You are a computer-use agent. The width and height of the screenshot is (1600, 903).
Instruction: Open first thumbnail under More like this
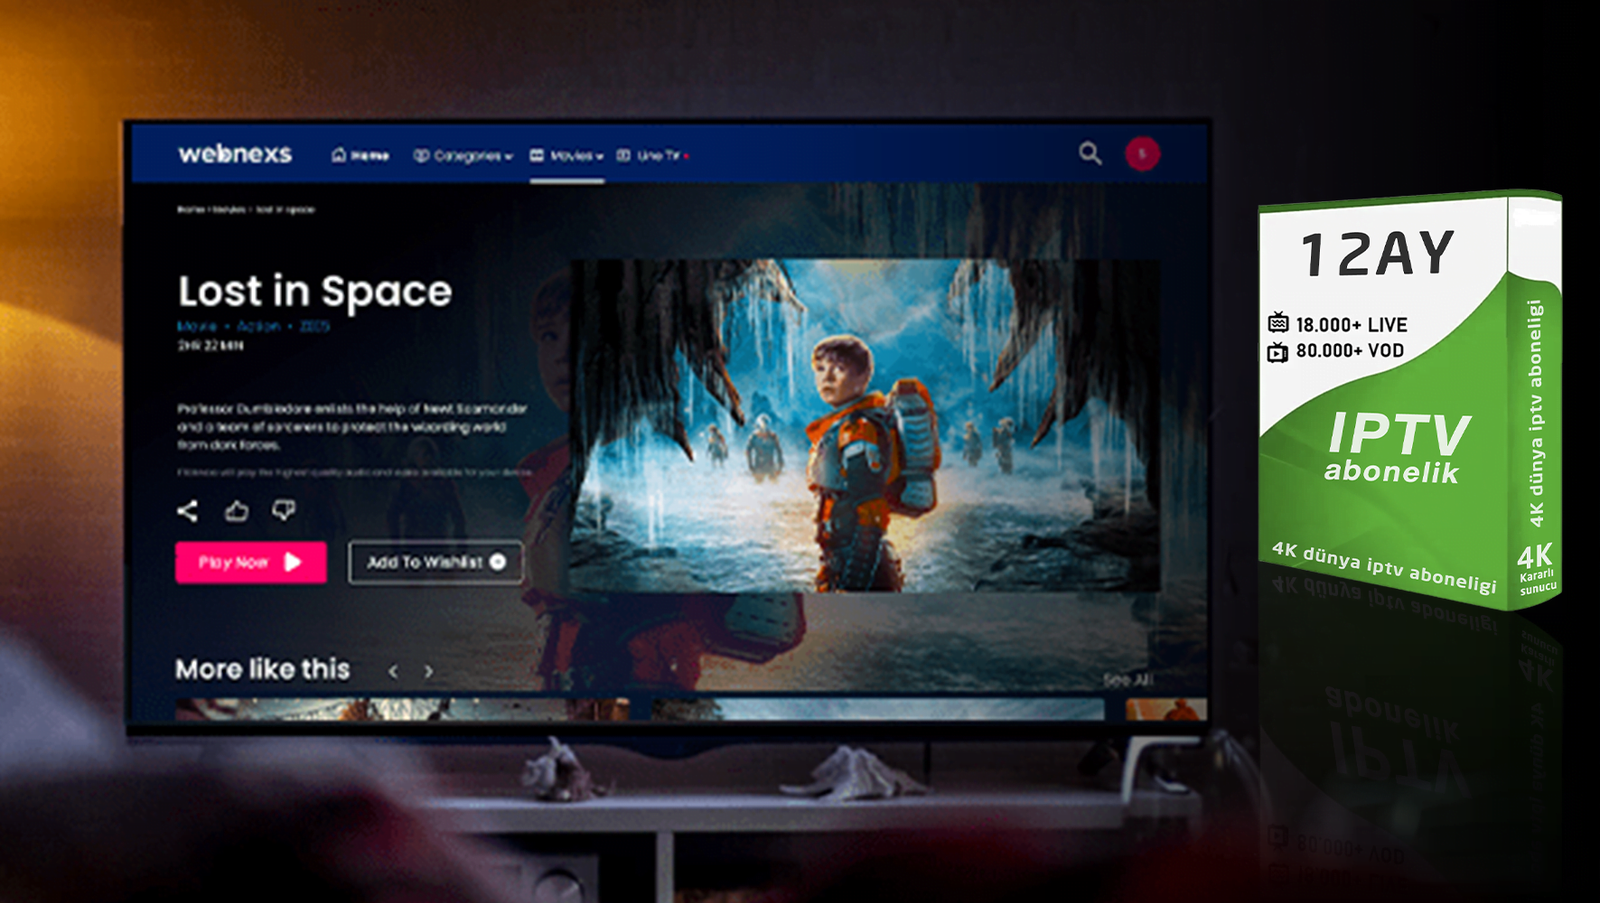pyautogui.click(x=400, y=709)
